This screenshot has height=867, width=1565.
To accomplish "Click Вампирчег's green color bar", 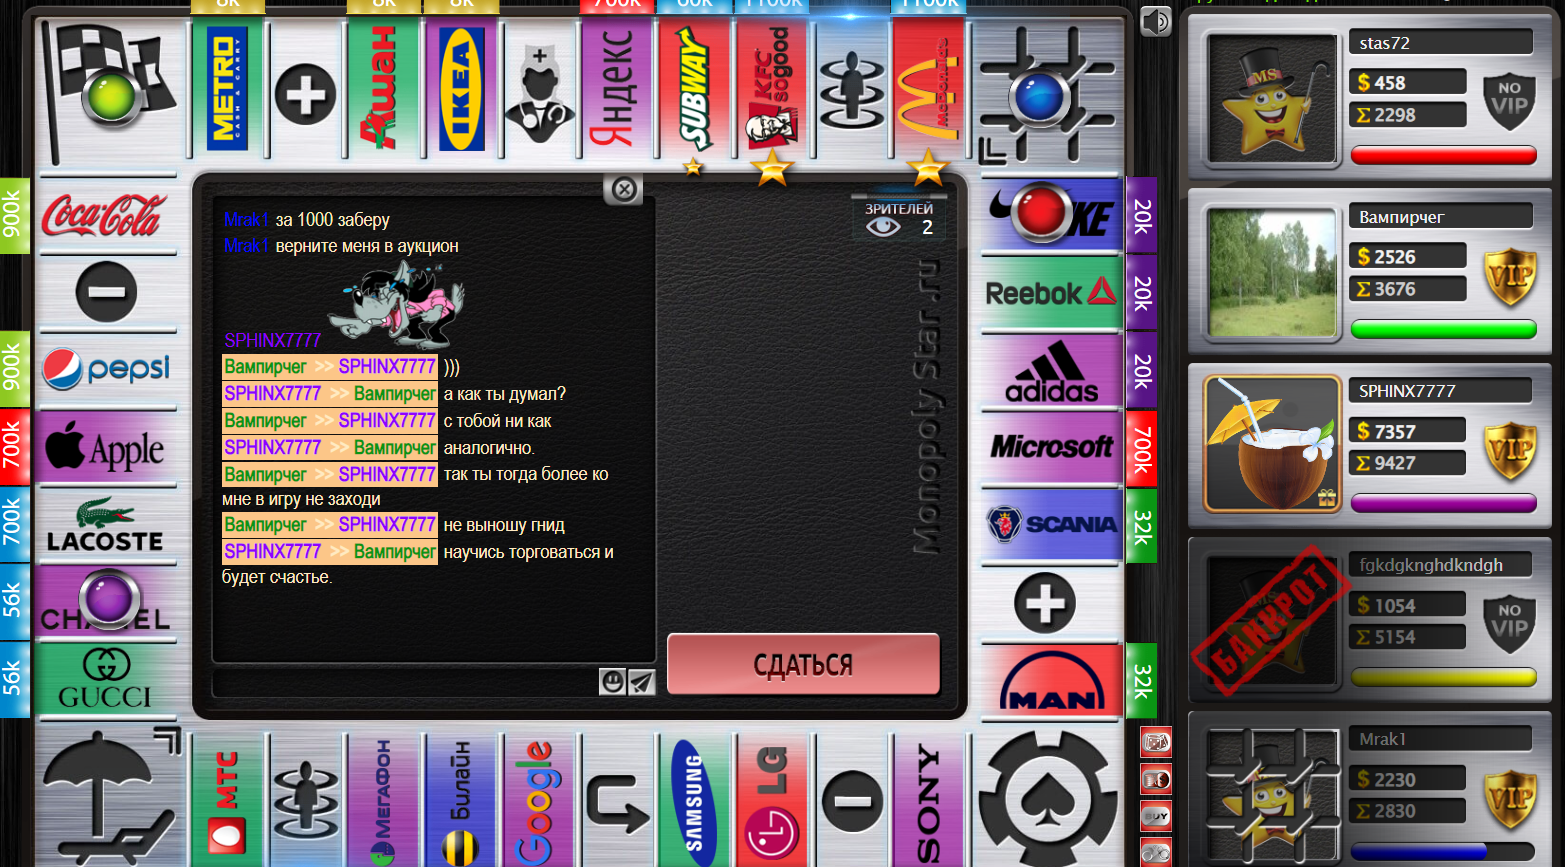I will [x=1443, y=329].
